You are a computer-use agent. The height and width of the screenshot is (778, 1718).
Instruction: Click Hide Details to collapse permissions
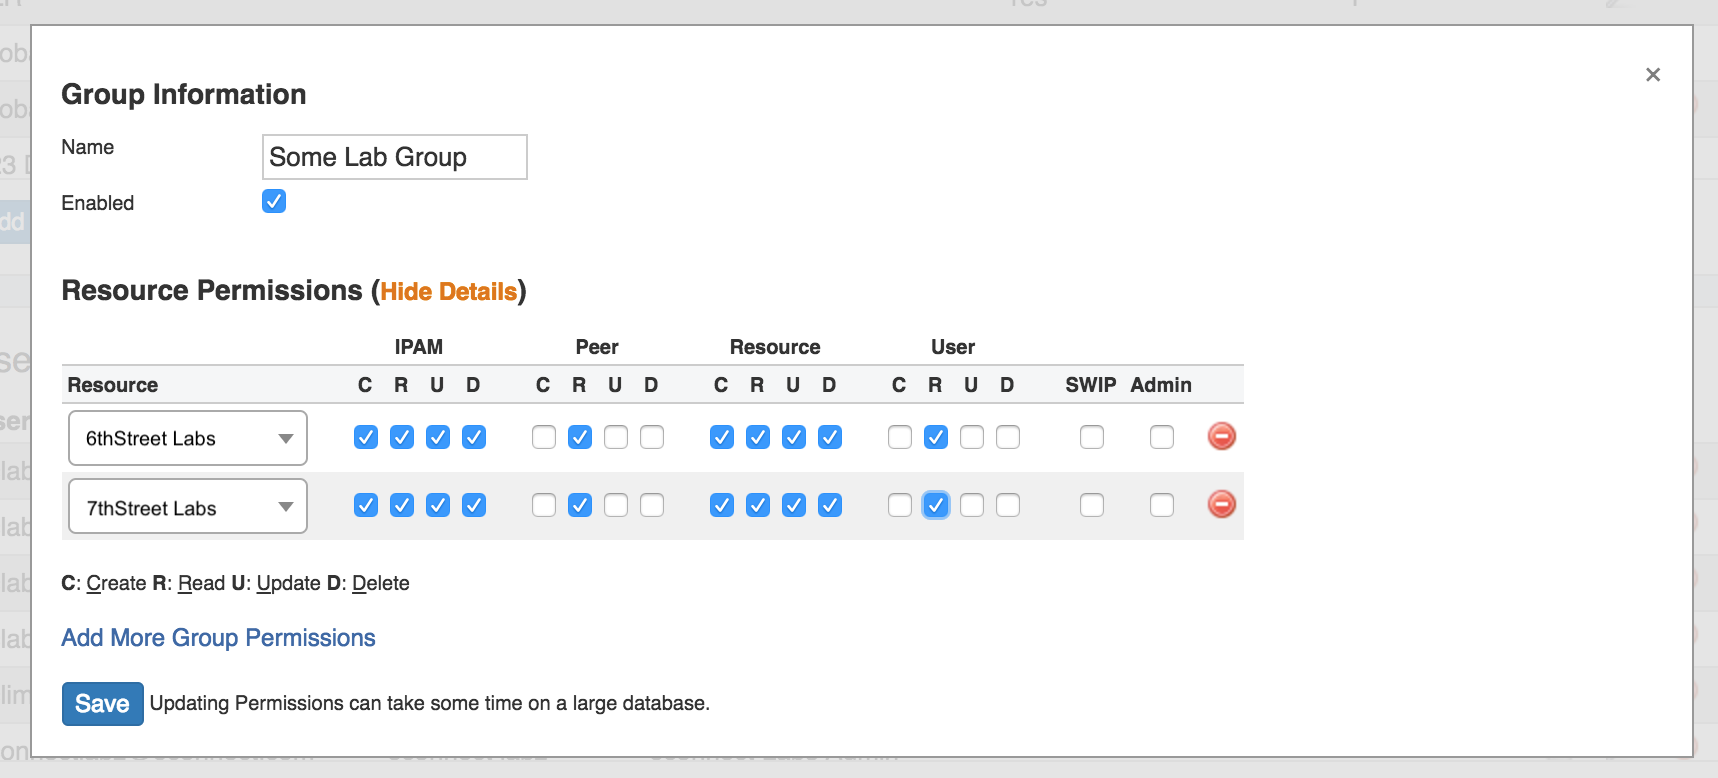pos(448,292)
